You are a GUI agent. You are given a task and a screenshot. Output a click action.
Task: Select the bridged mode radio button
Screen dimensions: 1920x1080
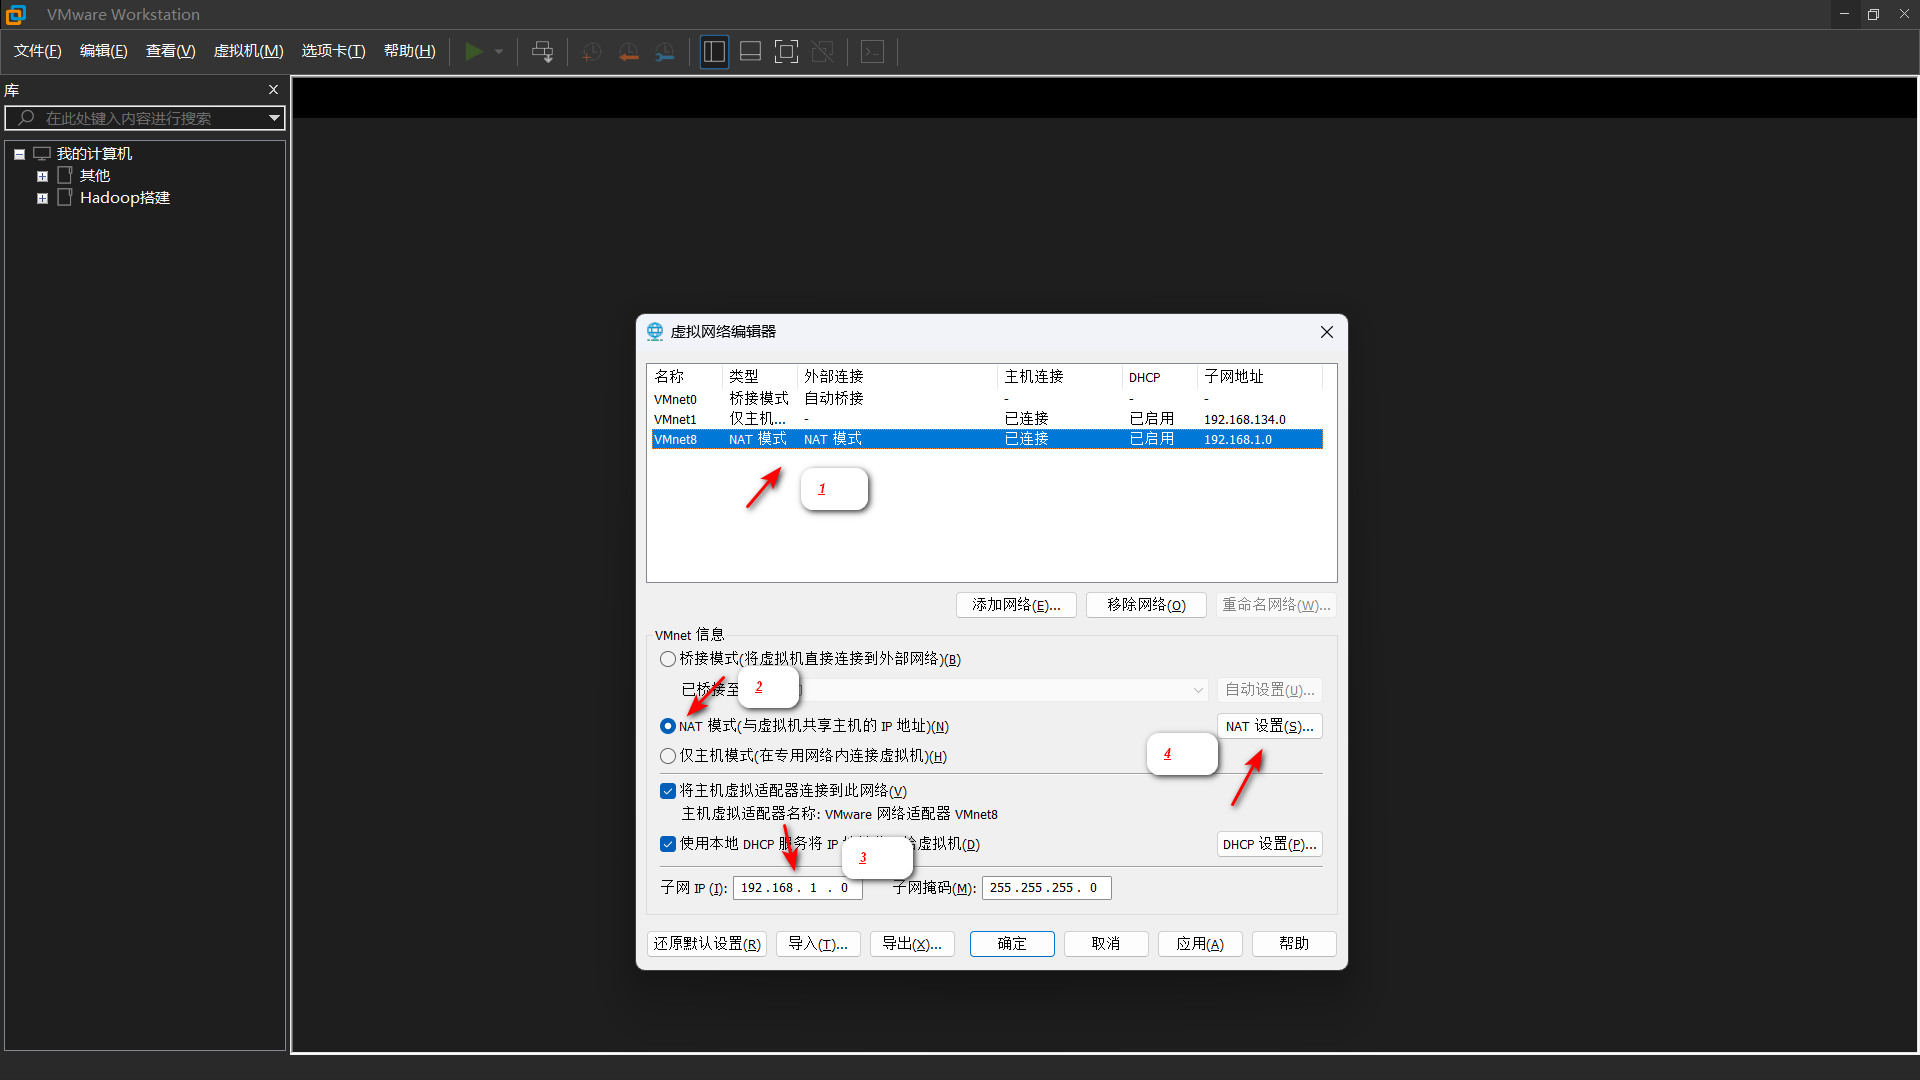[668, 659]
